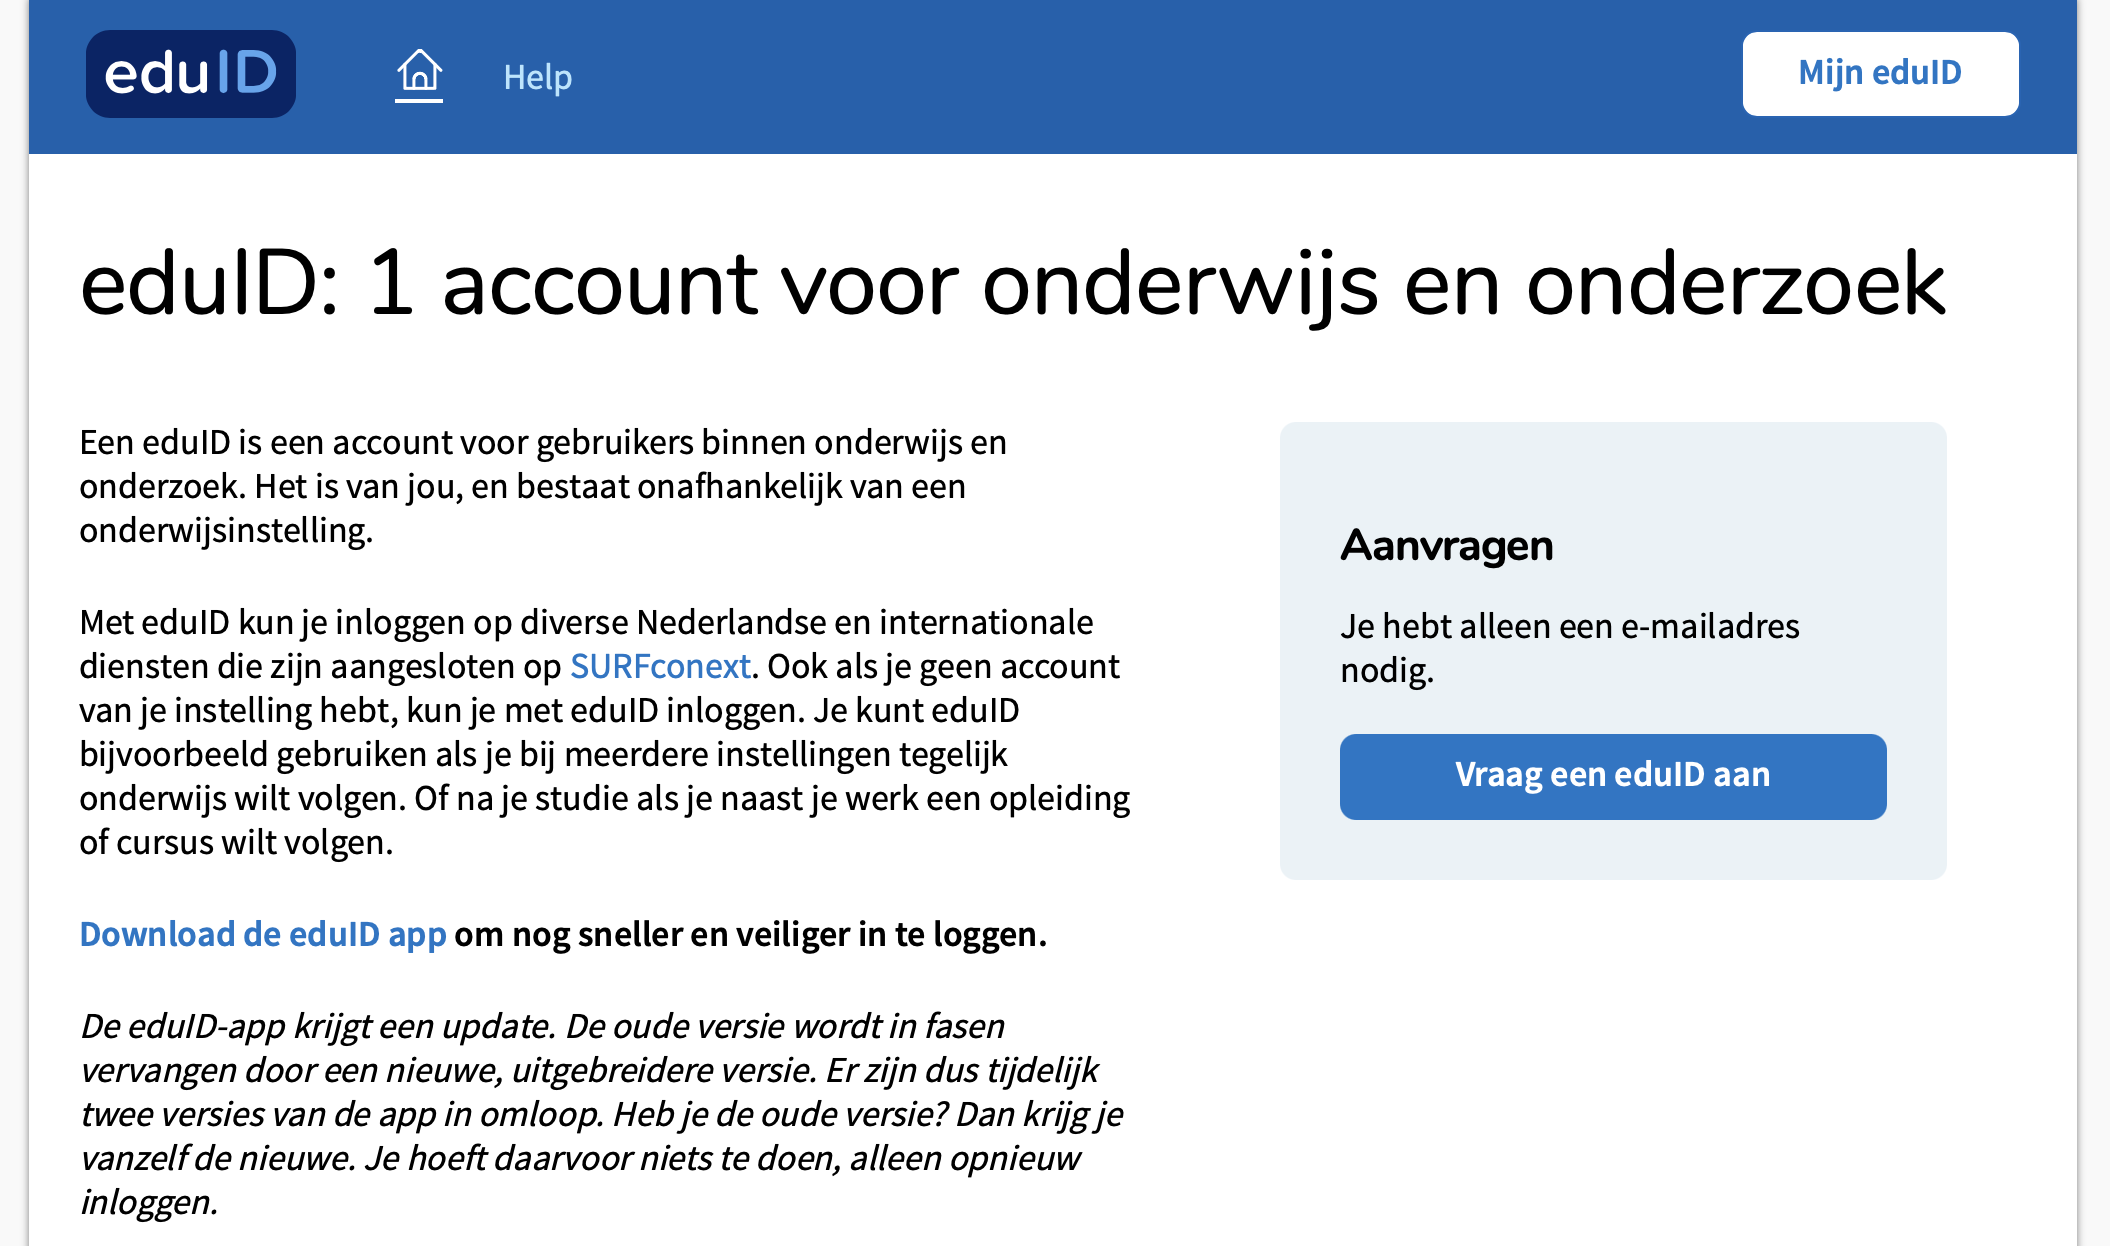
Task: Go to the home page icon
Action: pos(419,74)
